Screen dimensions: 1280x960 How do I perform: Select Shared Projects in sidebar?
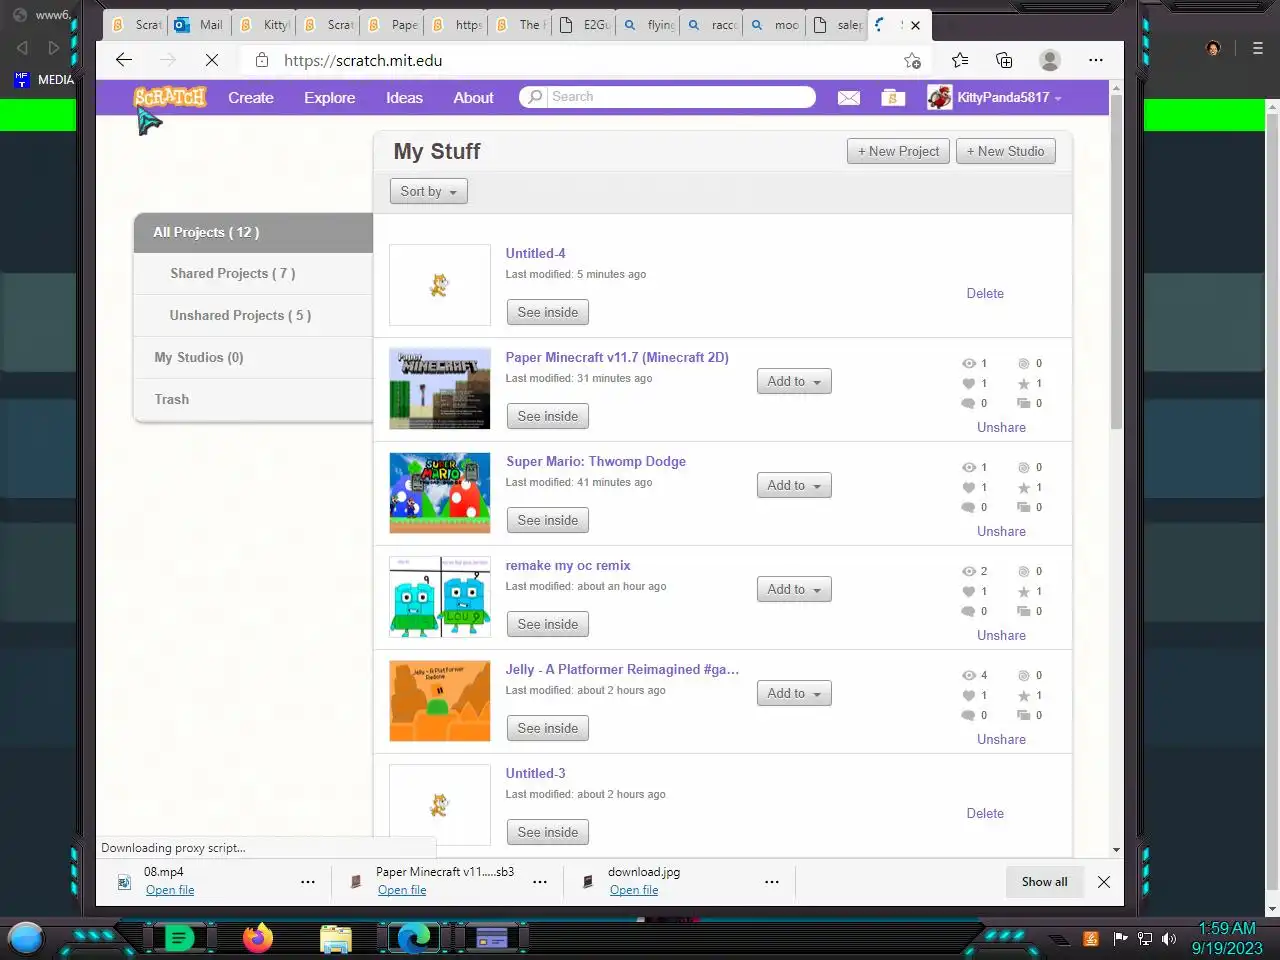tap(253, 273)
